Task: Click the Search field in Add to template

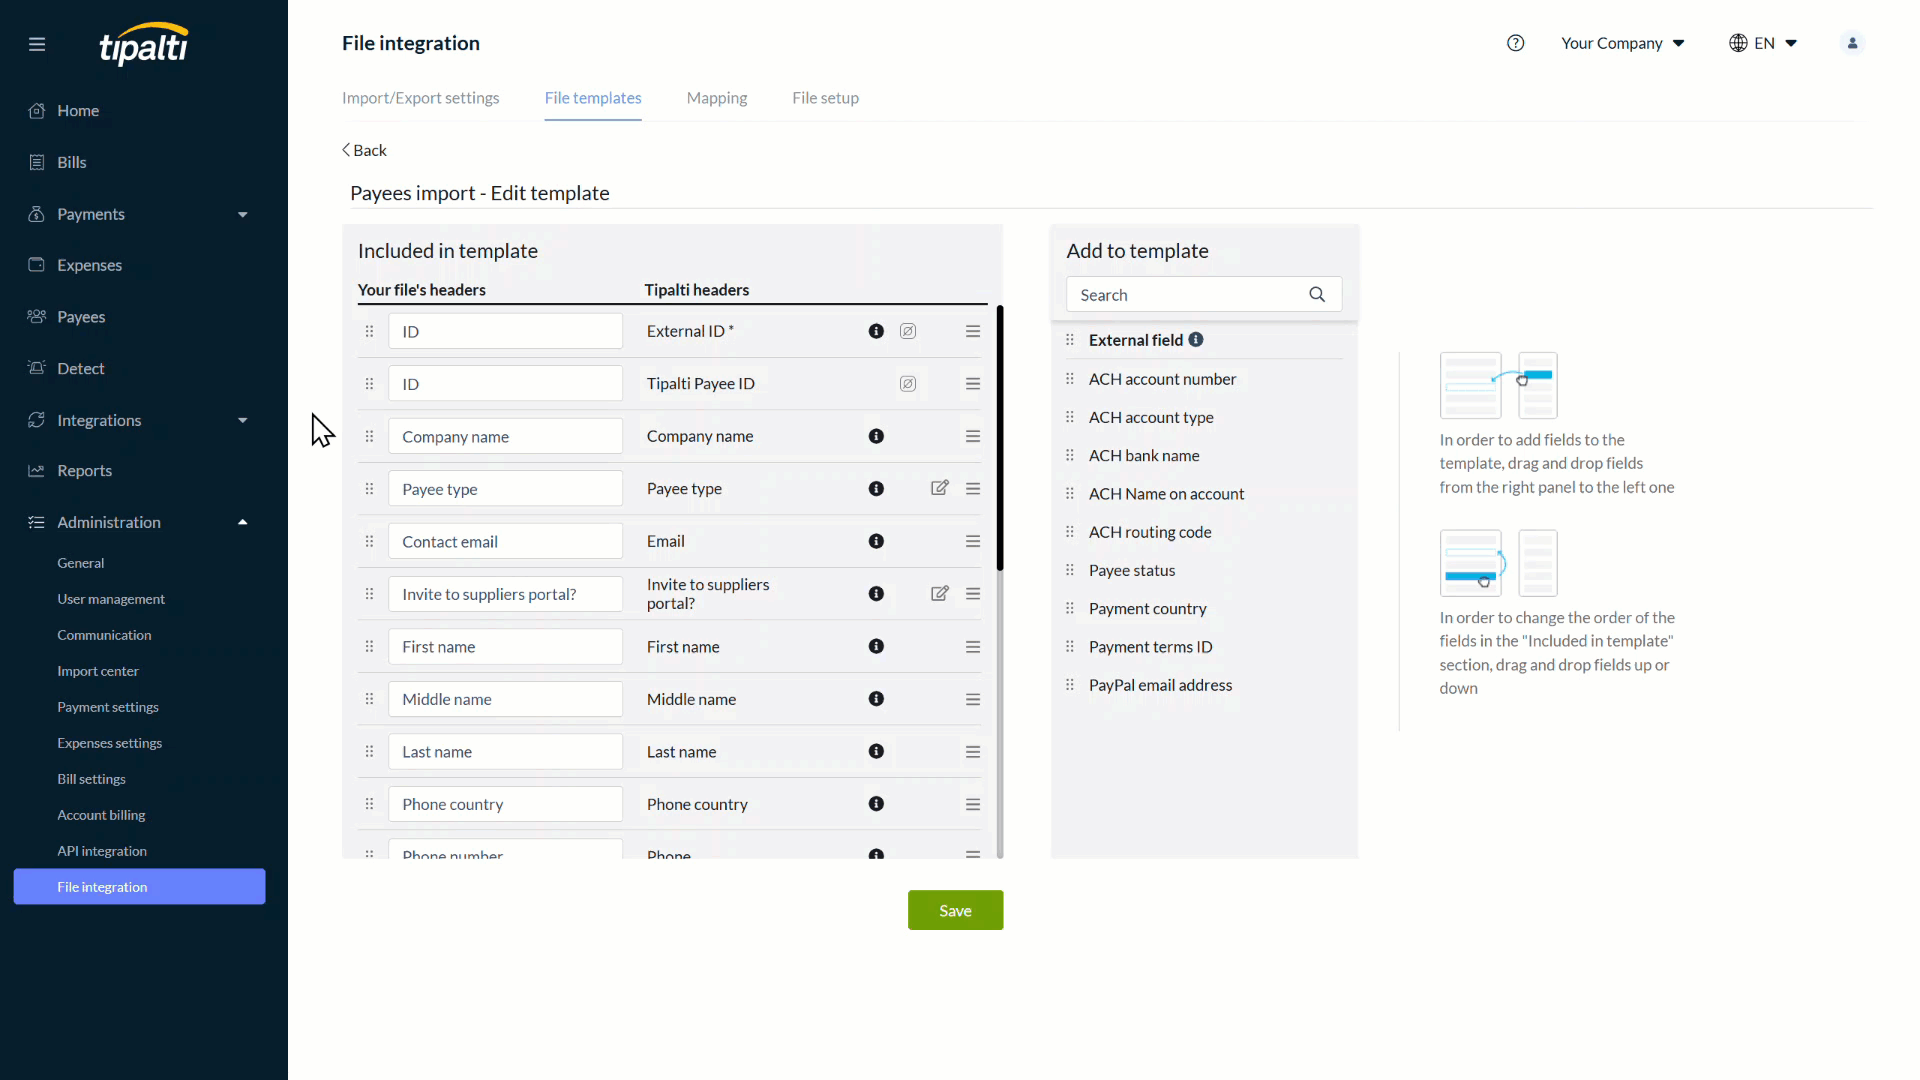Action: pos(1204,295)
